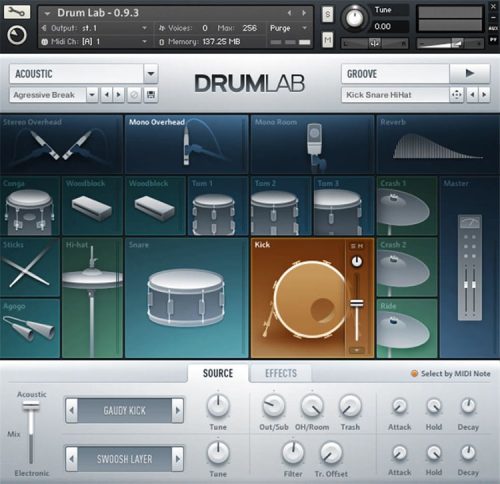Screen dimensions: 500x484
Task: Select the Tom 3 drum pad
Action: [x=344, y=206]
